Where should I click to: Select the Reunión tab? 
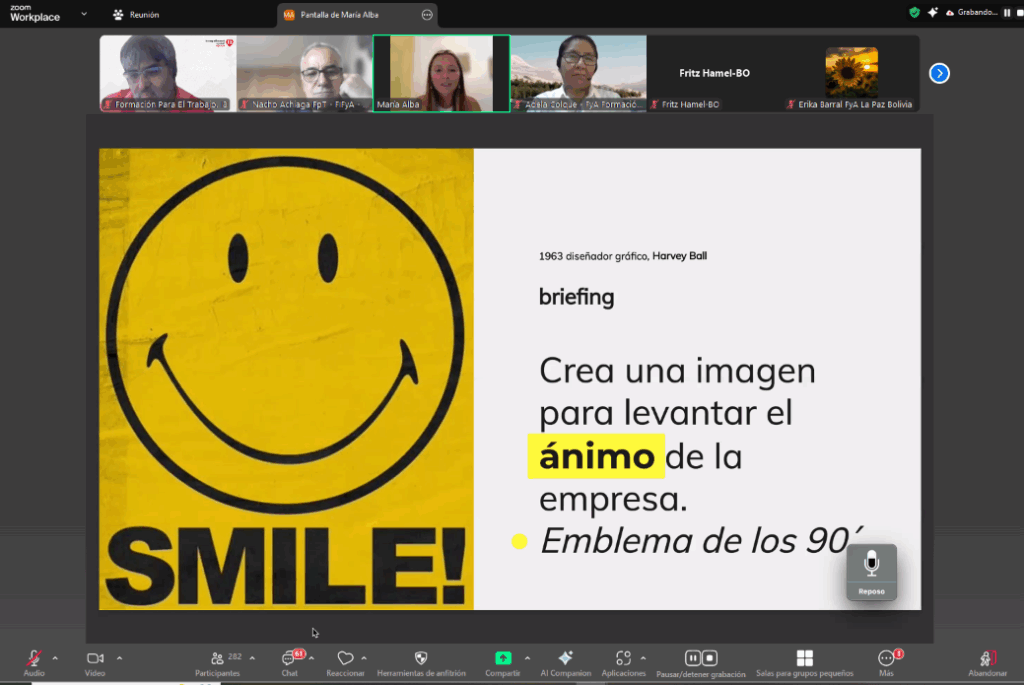(x=136, y=14)
